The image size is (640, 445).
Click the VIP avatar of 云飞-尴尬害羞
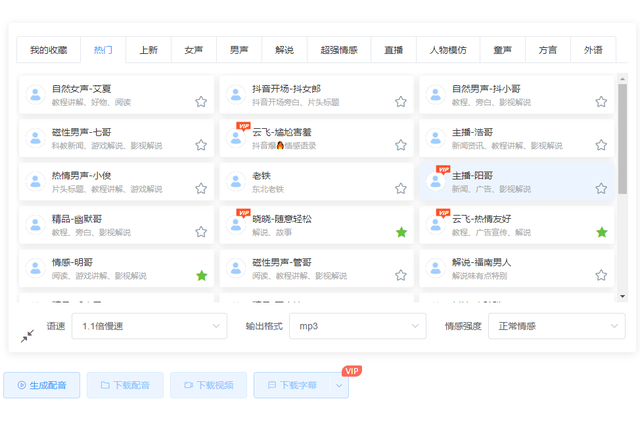236,138
